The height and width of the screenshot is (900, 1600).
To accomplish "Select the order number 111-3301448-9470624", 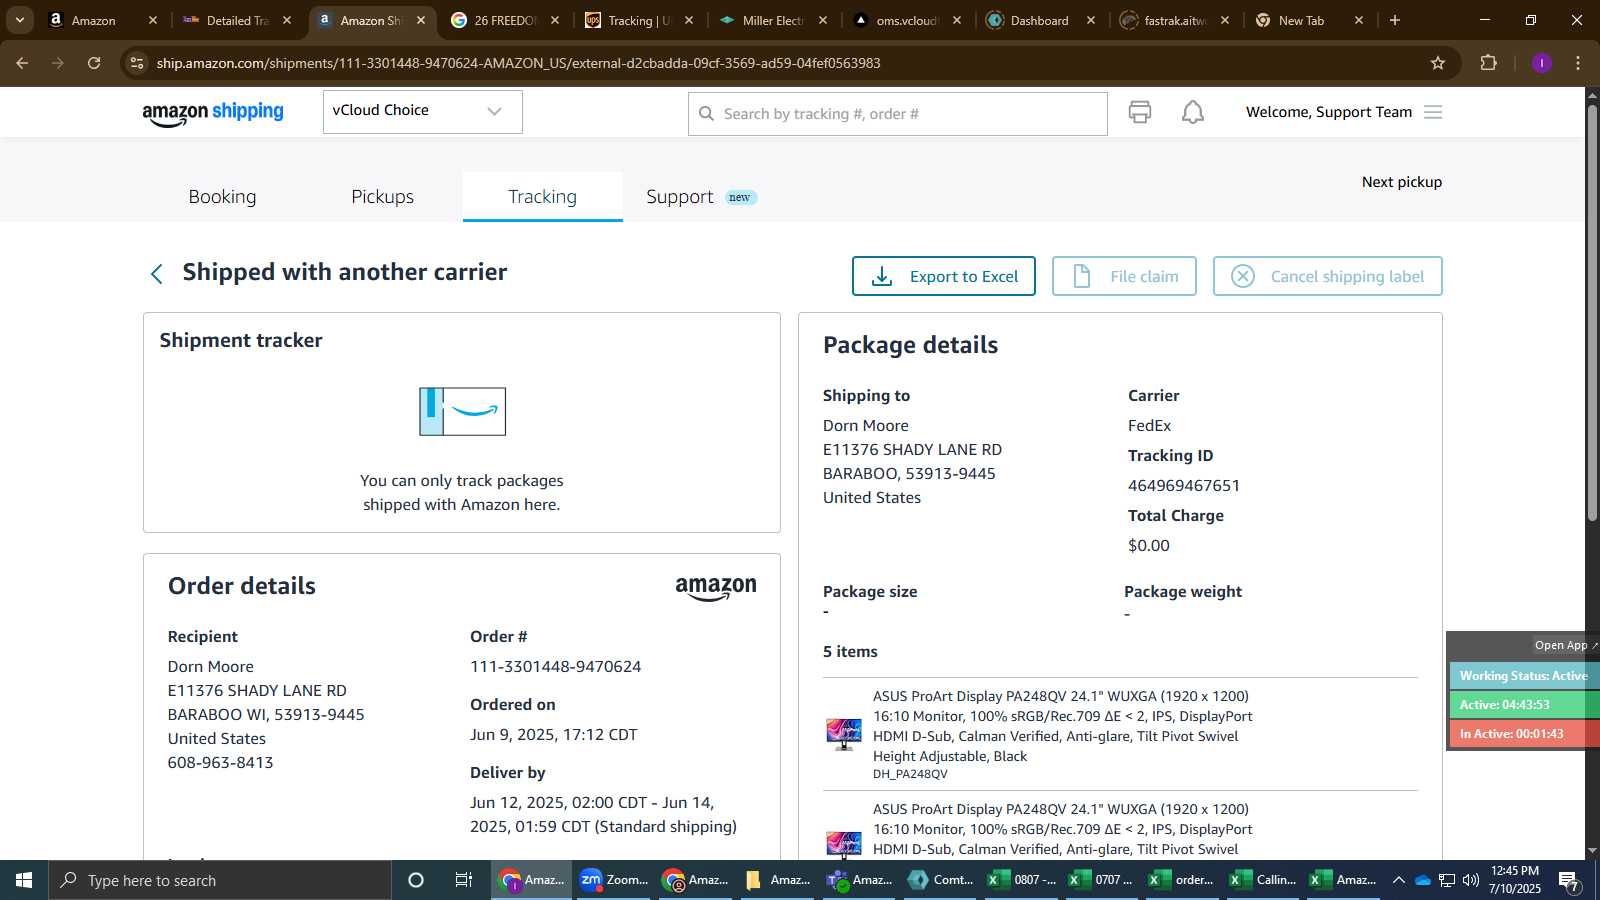I will pos(555,667).
